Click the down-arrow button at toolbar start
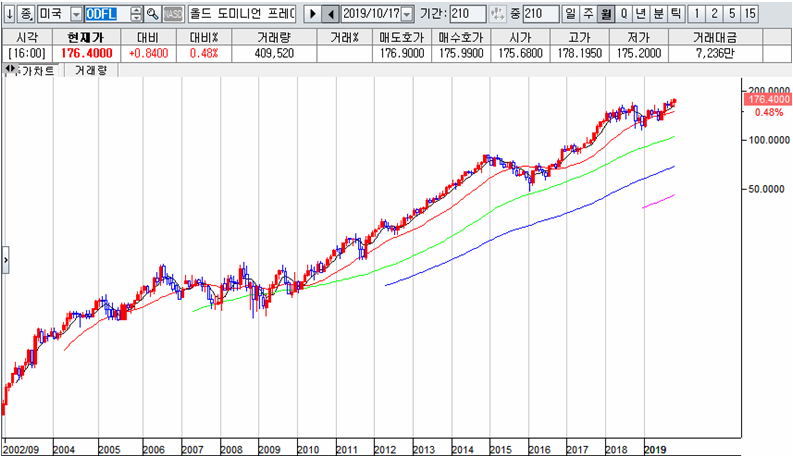Image resolution: width=793 pixels, height=456 pixels. (x=10, y=14)
